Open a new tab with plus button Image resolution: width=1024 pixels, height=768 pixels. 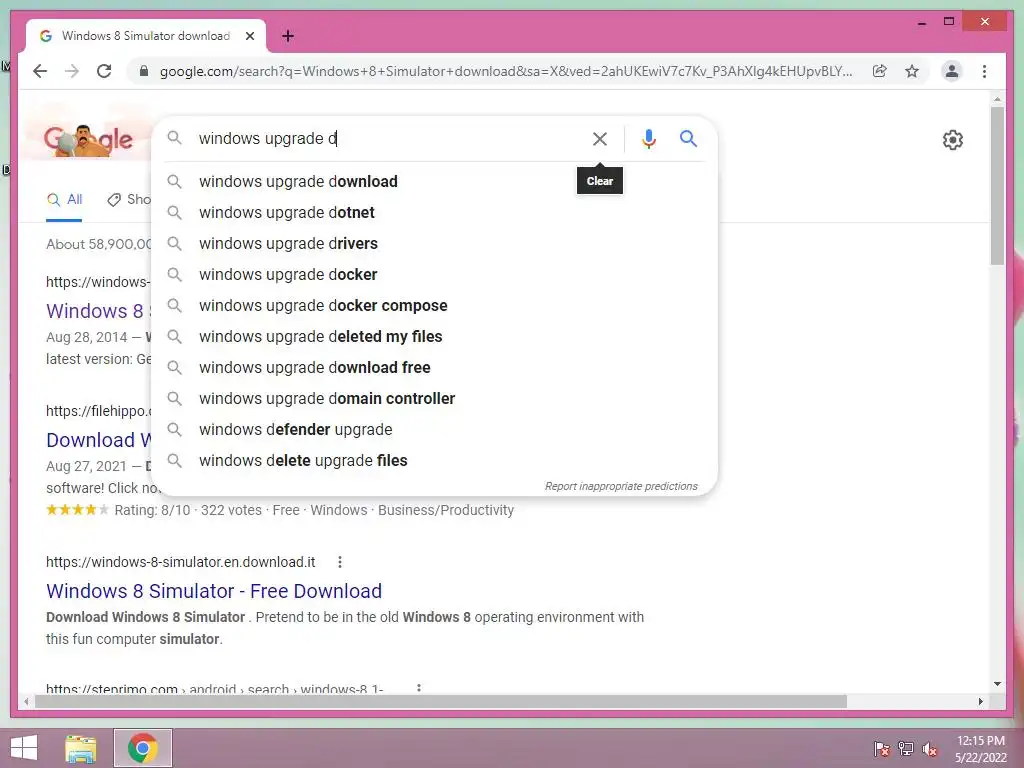pyautogui.click(x=288, y=36)
